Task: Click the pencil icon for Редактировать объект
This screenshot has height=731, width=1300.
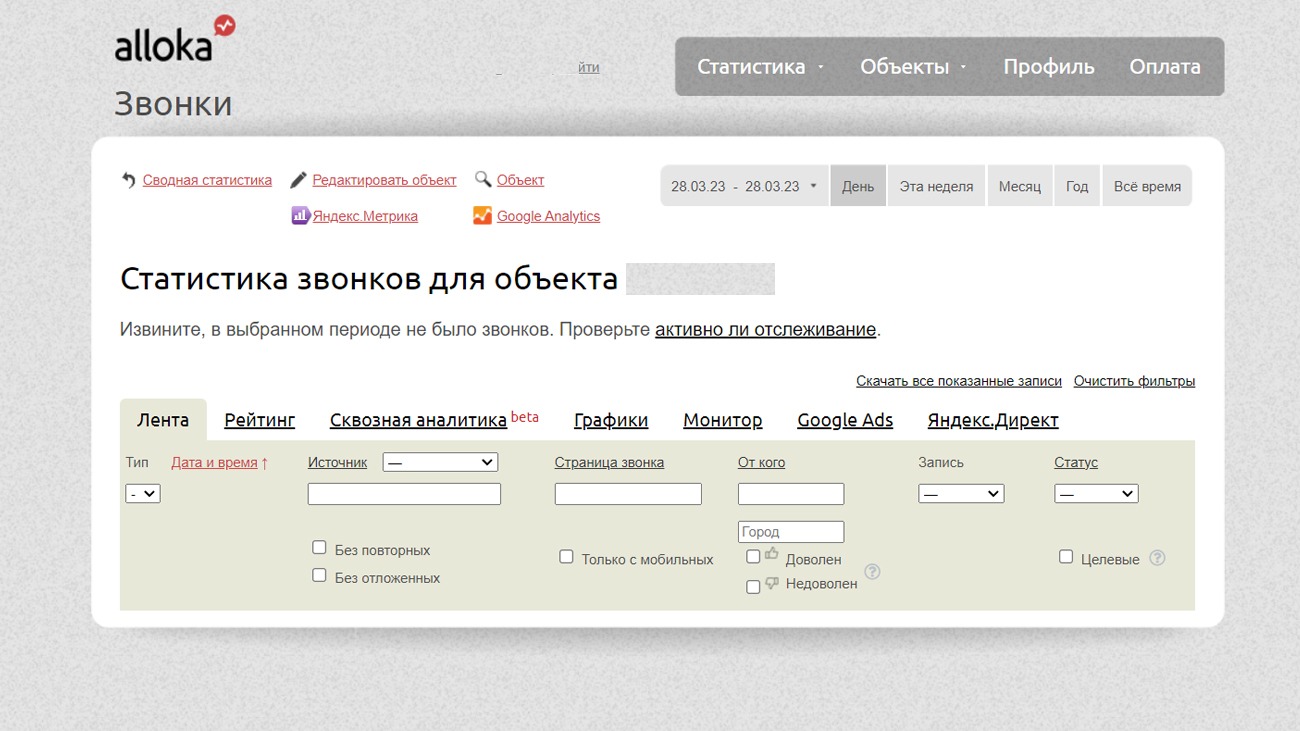Action: click(298, 181)
